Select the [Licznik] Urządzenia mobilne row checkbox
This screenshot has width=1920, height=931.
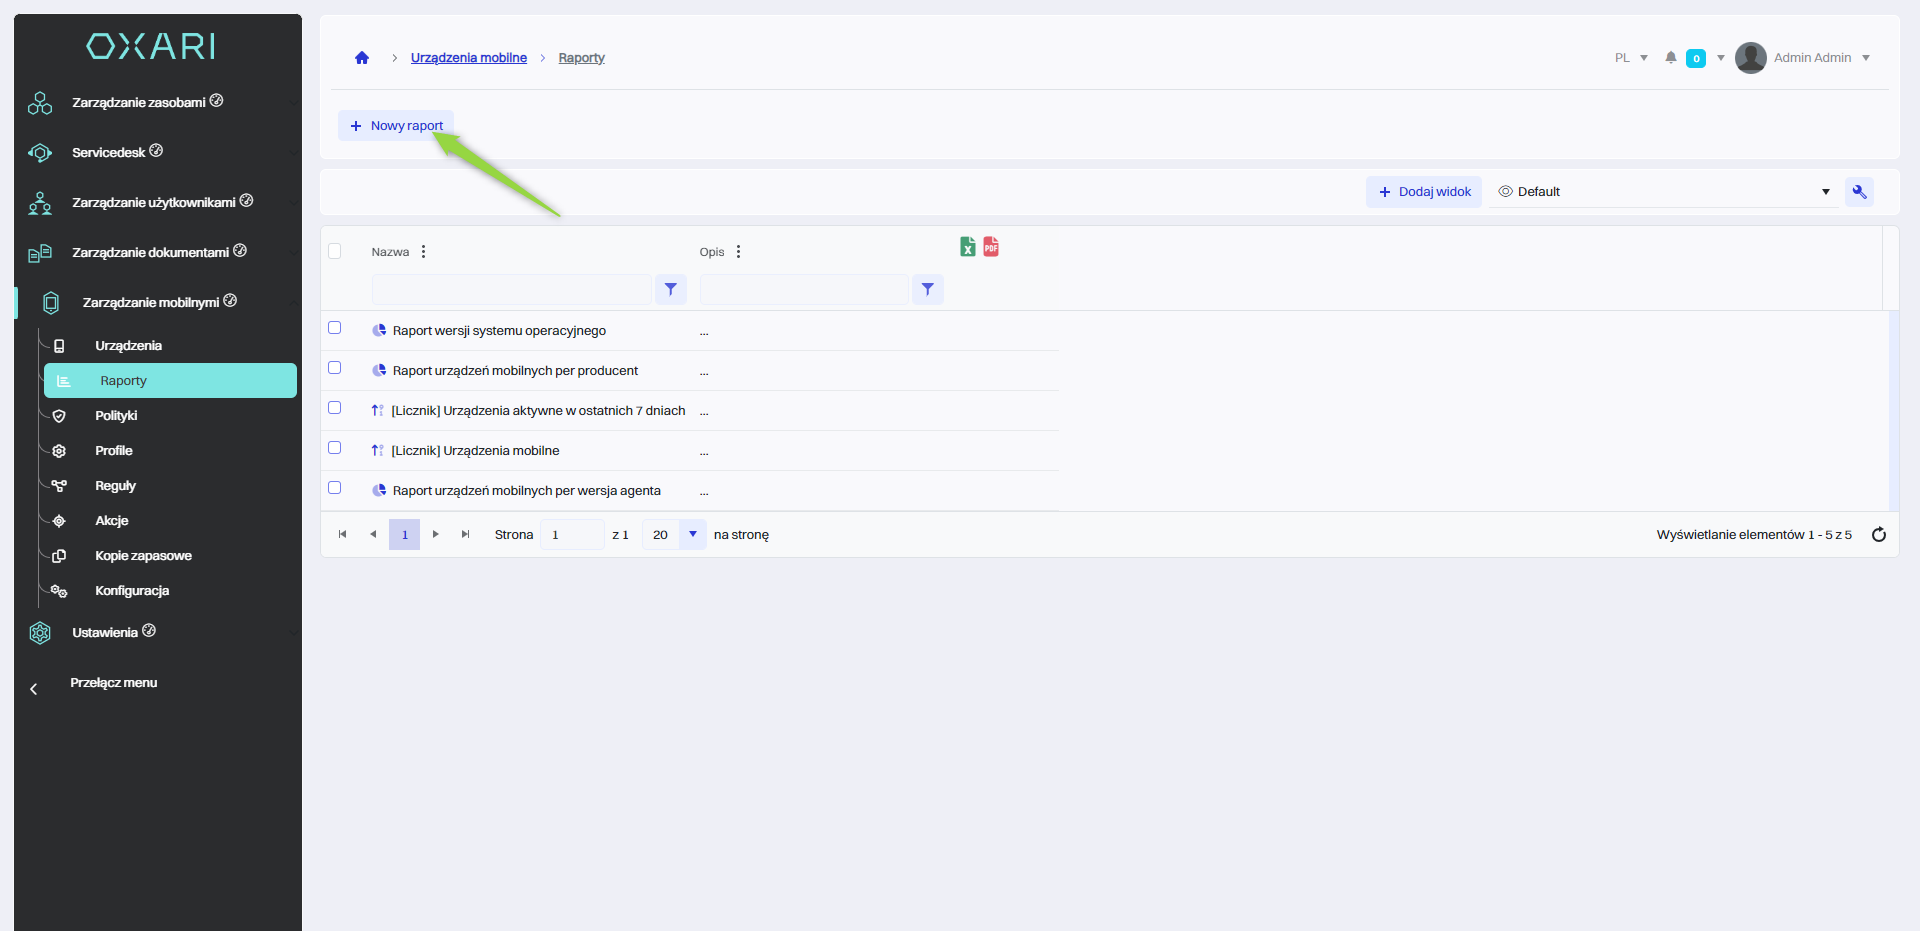pos(335,448)
